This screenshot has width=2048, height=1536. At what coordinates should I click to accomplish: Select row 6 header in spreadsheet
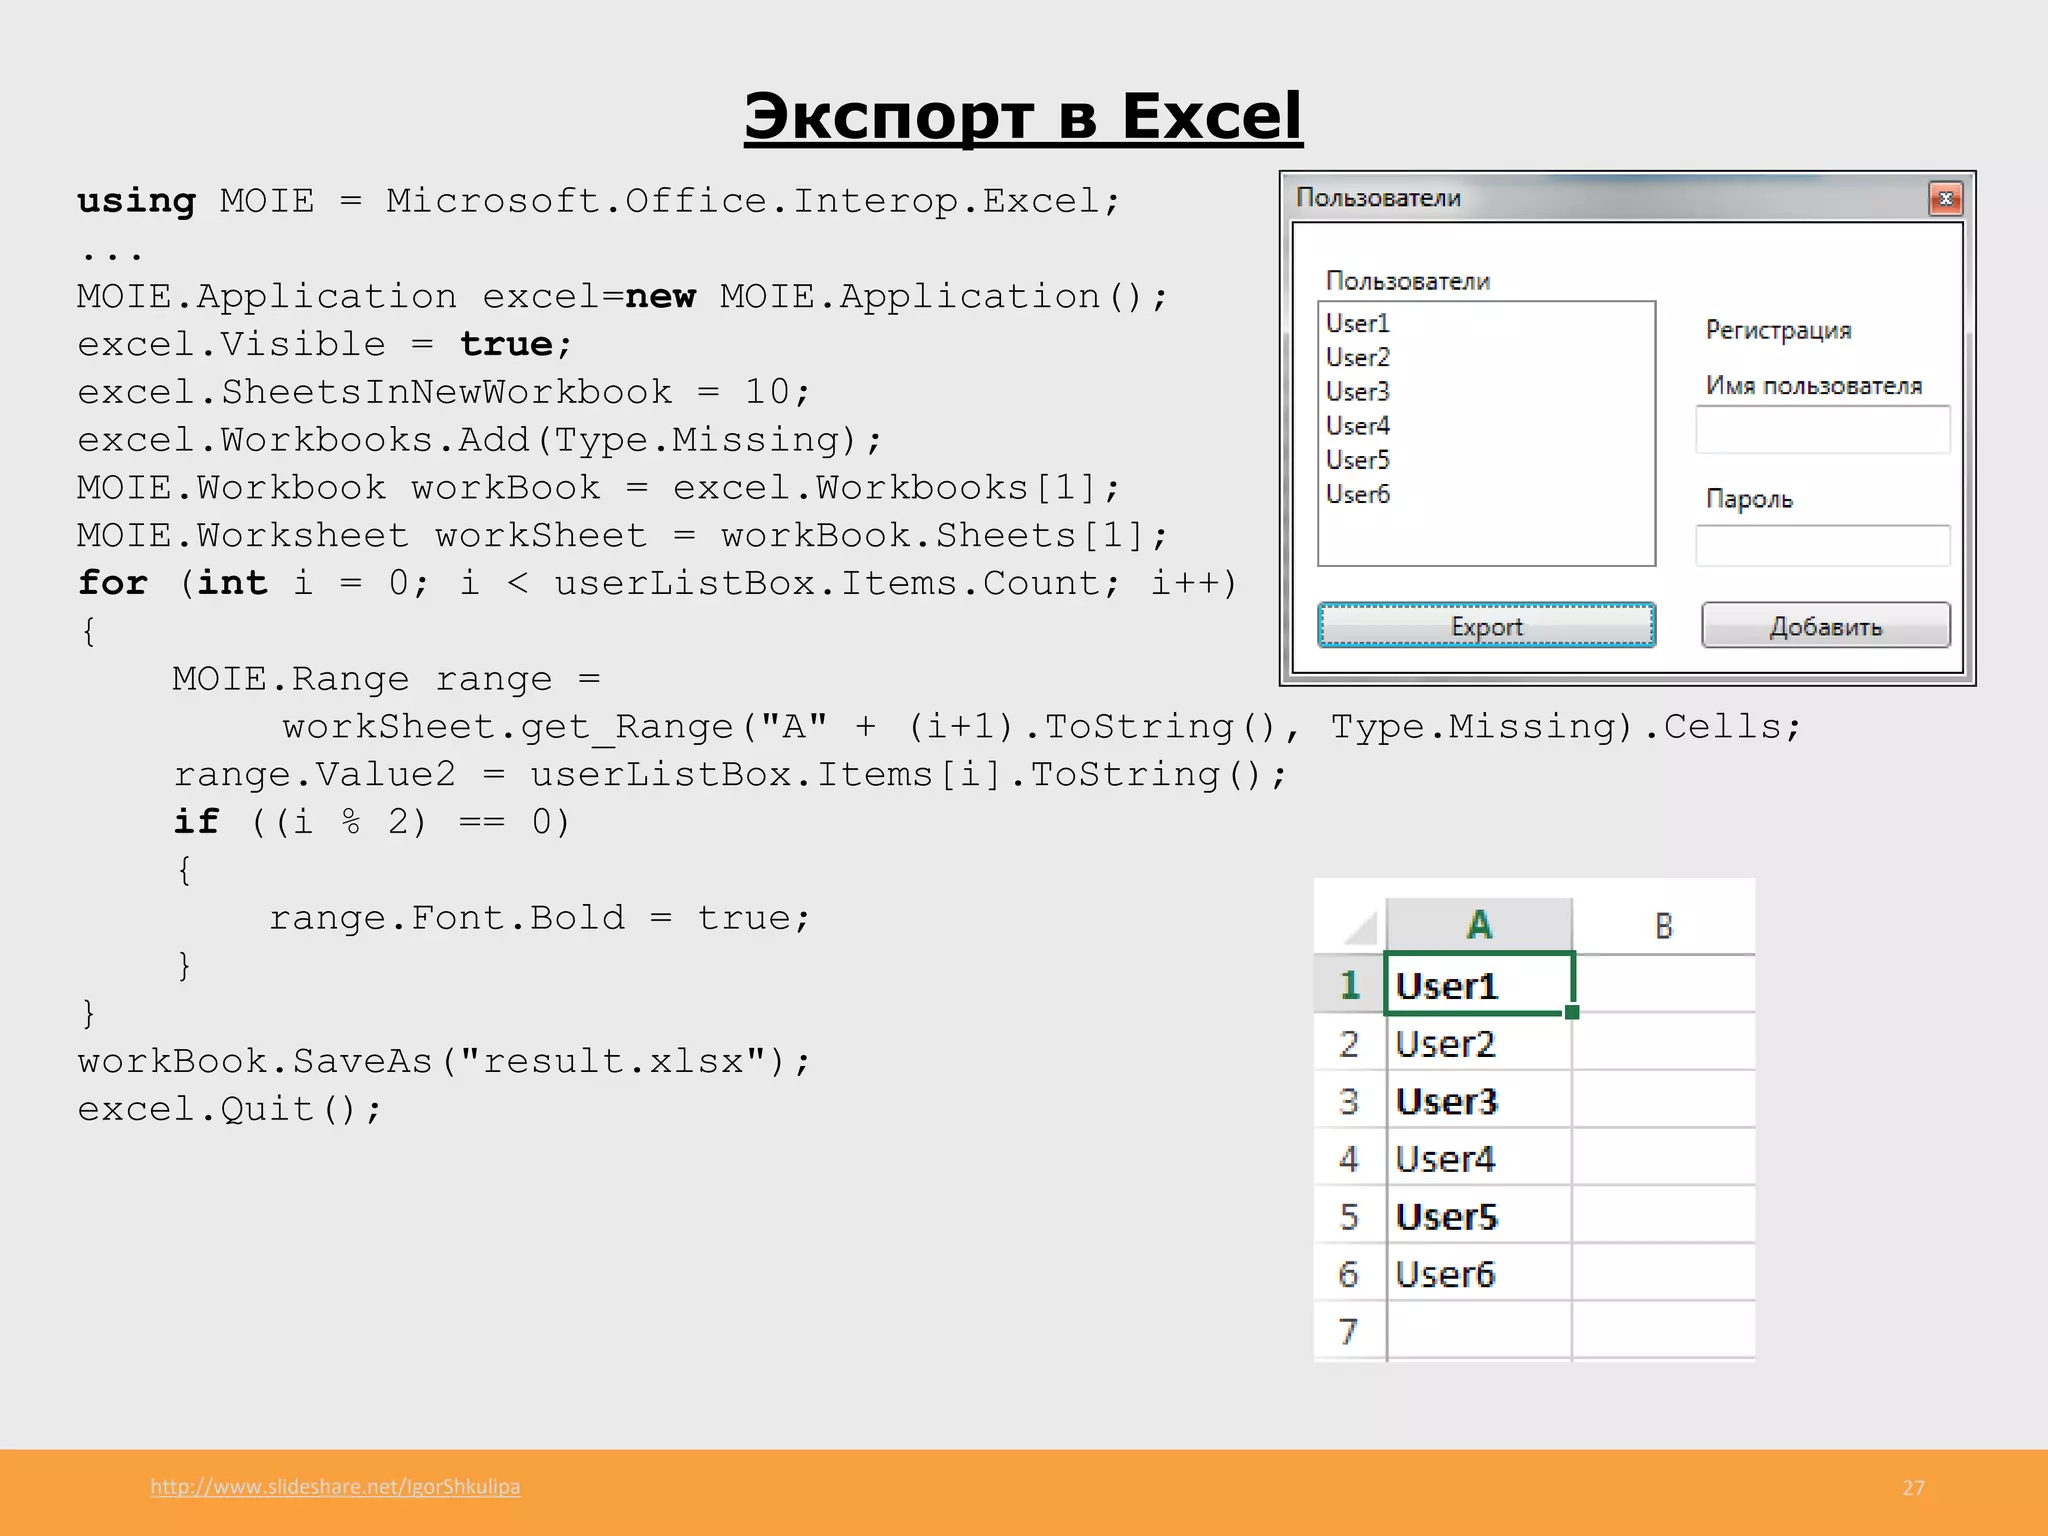(1349, 1274)
